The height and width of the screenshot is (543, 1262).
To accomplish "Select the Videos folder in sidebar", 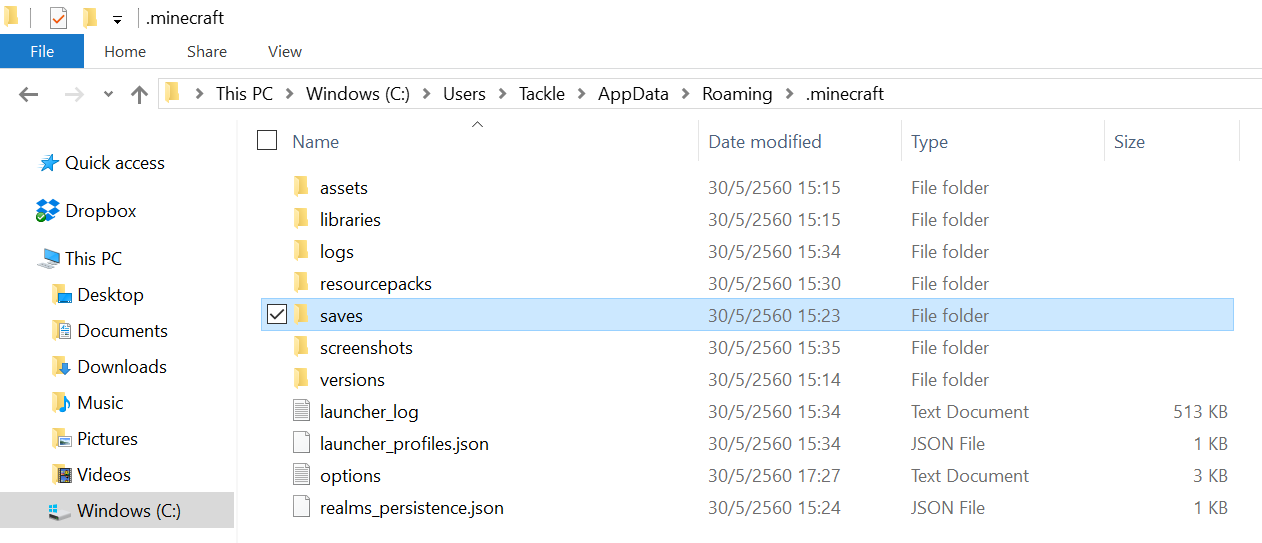I will pos(104,475).
